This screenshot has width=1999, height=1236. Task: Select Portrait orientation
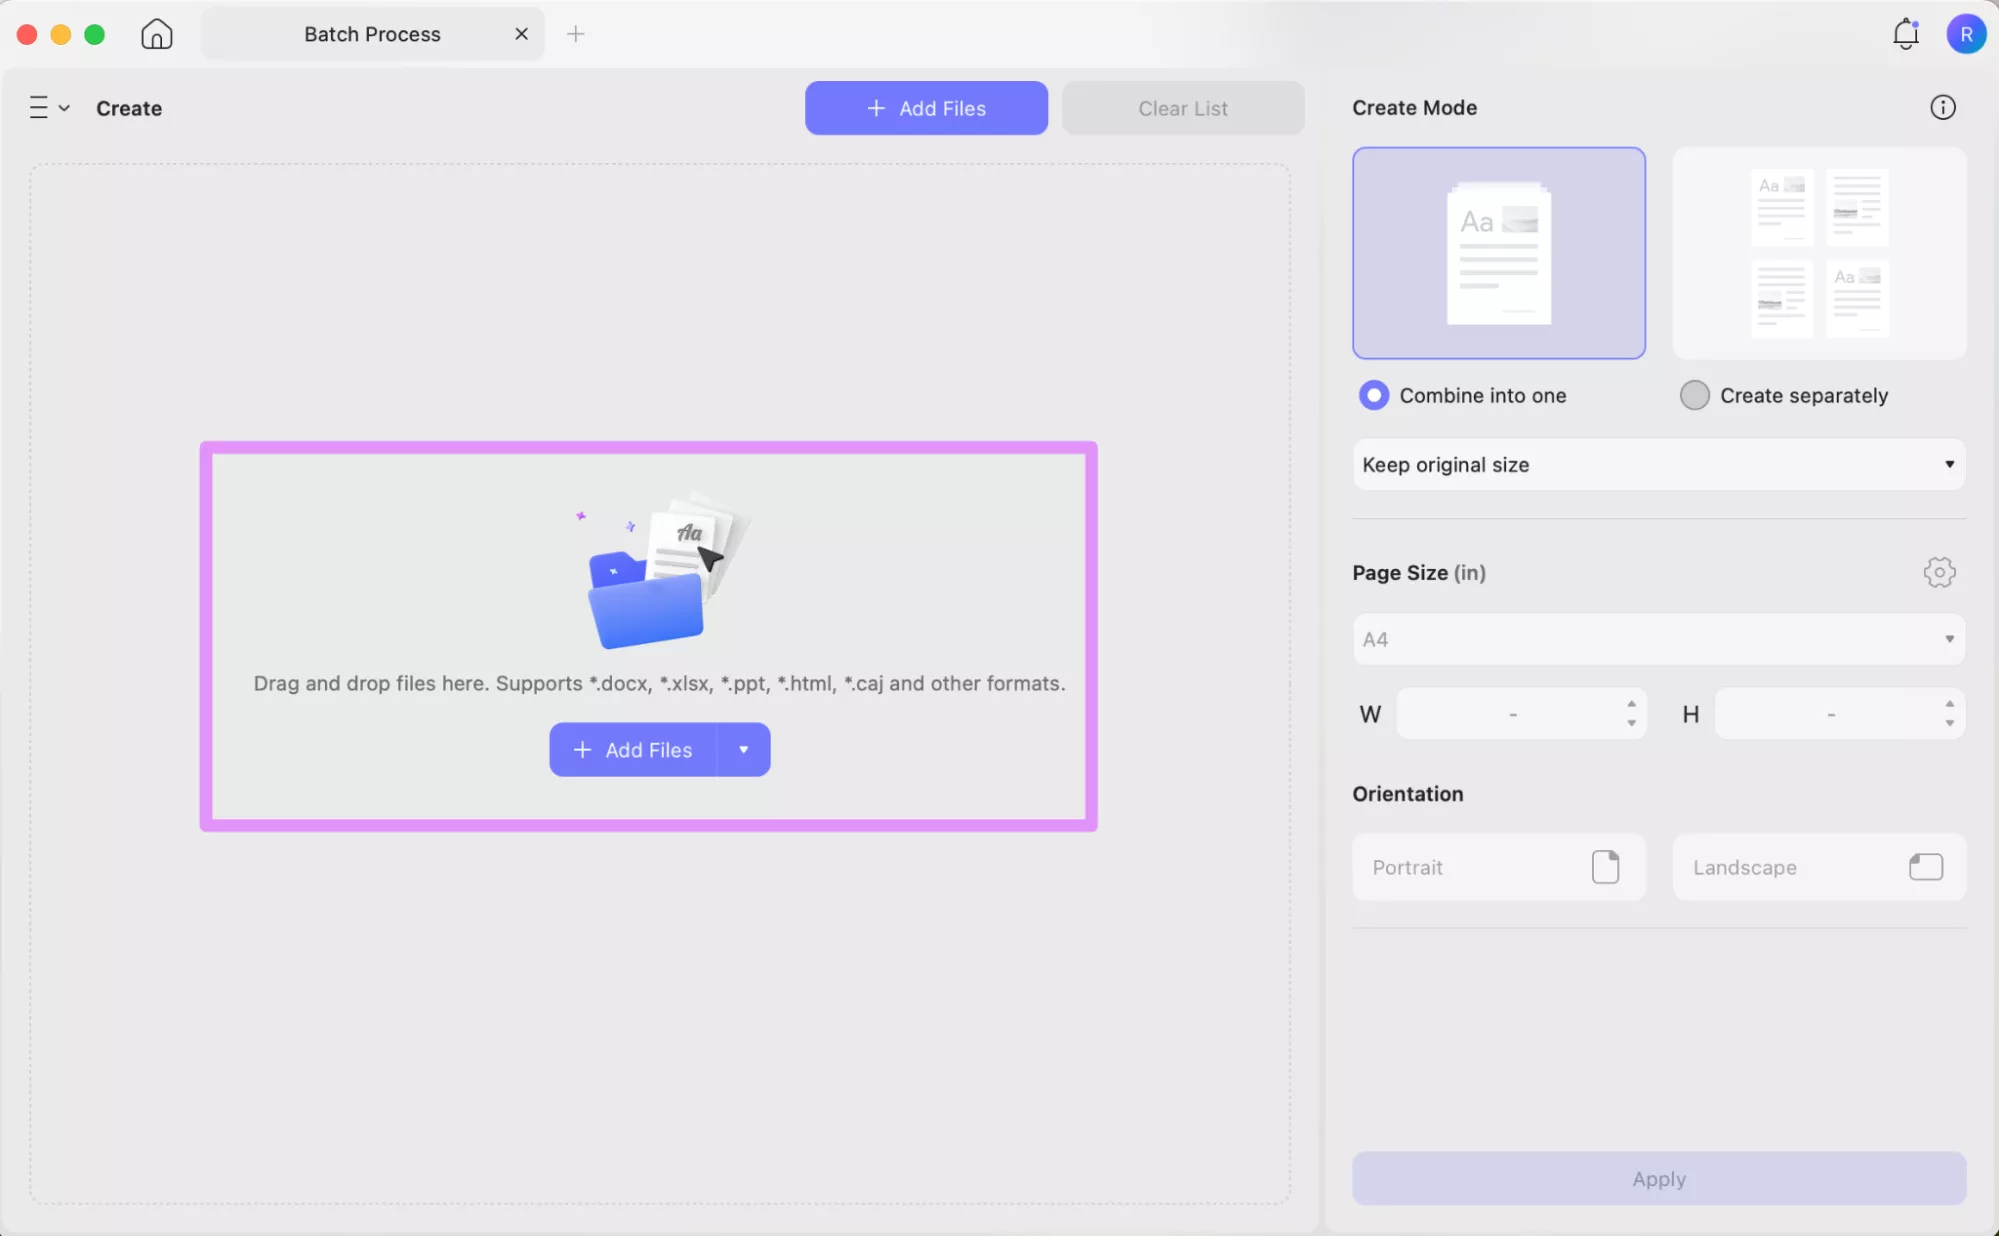1497,867
